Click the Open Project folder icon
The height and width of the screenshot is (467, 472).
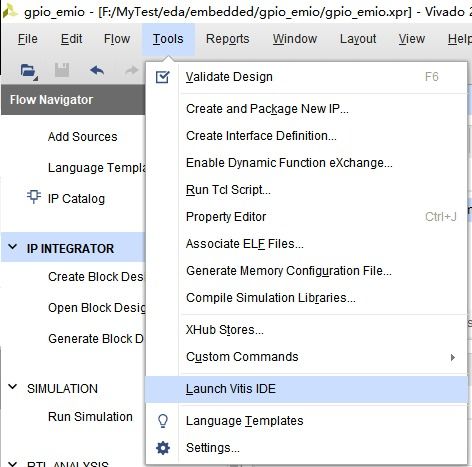click(29, 71)
